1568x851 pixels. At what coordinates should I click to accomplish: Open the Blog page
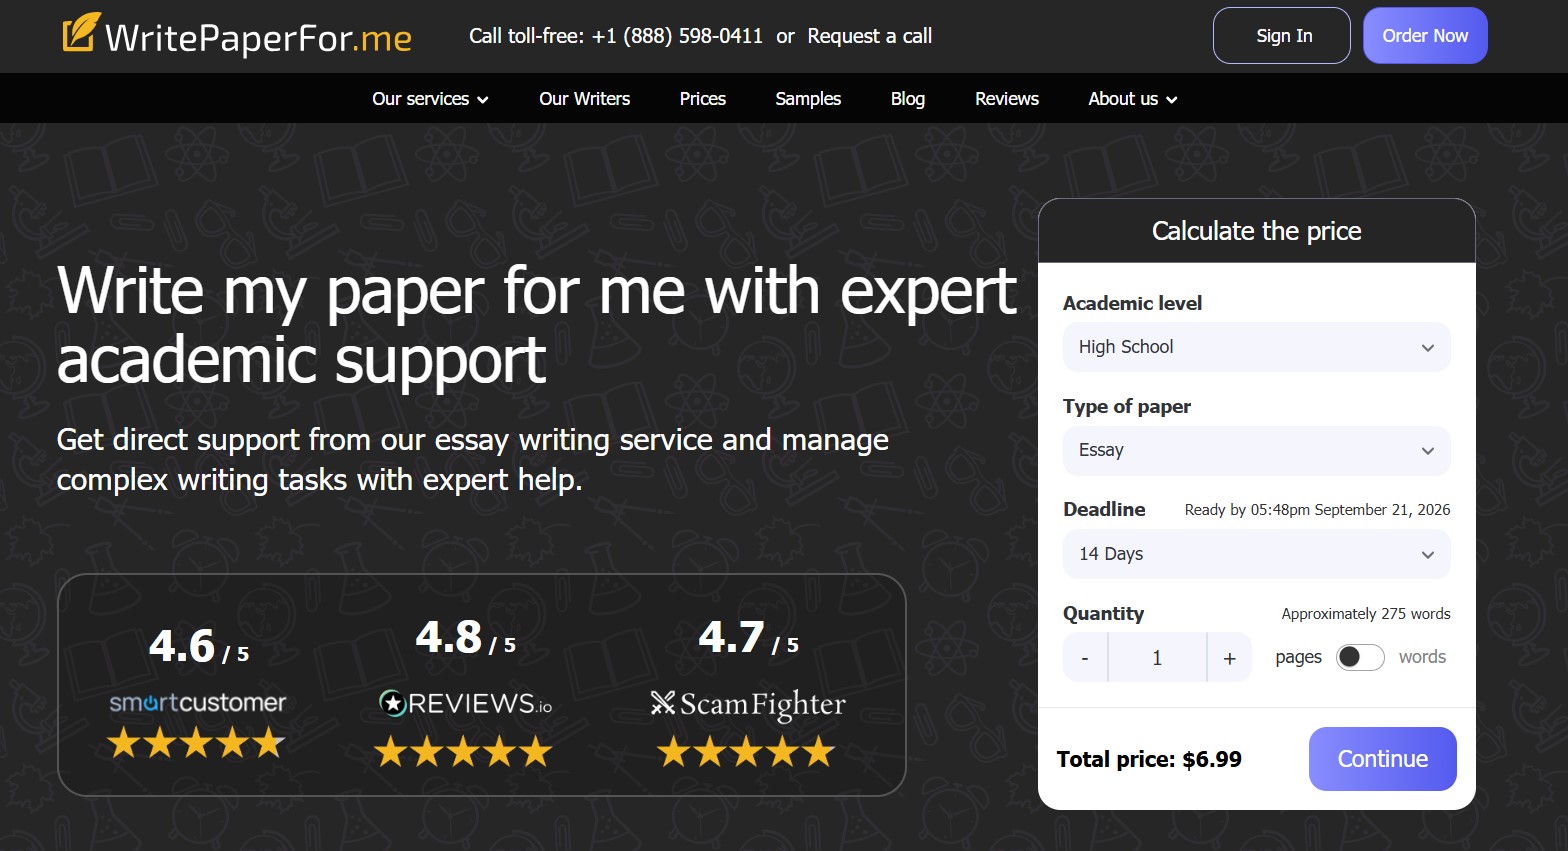click(x=908, y=99)
